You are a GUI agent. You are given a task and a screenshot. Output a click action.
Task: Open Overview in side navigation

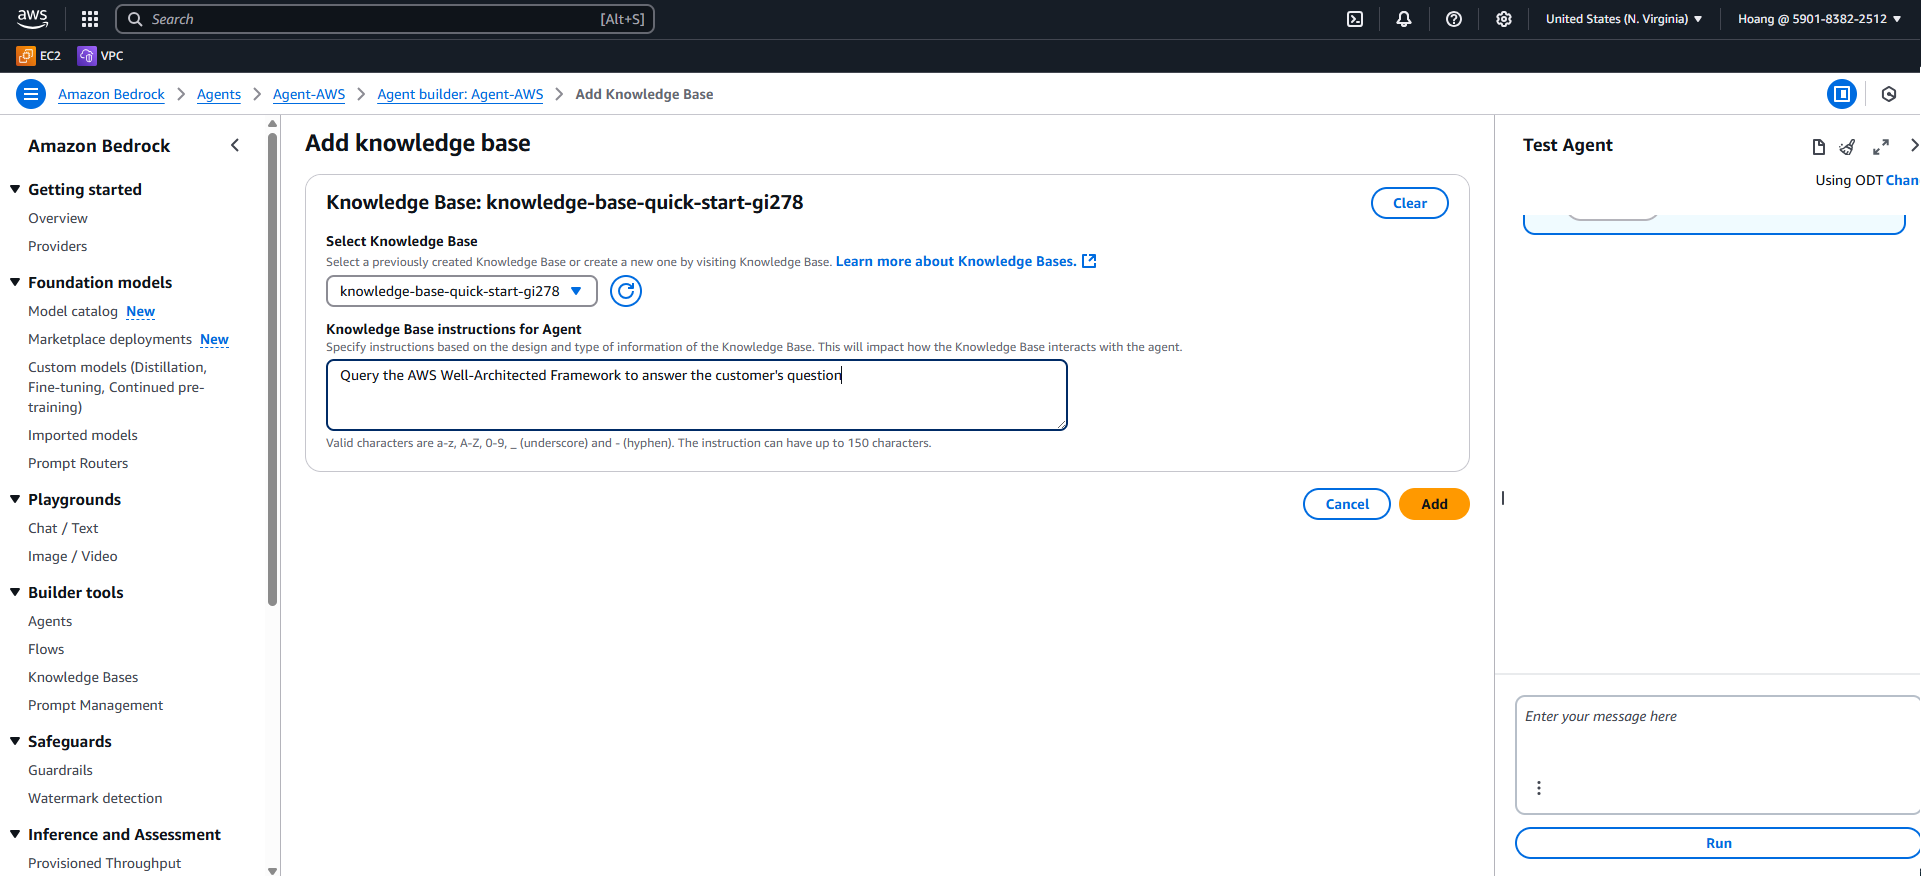(x=58, y=218)
